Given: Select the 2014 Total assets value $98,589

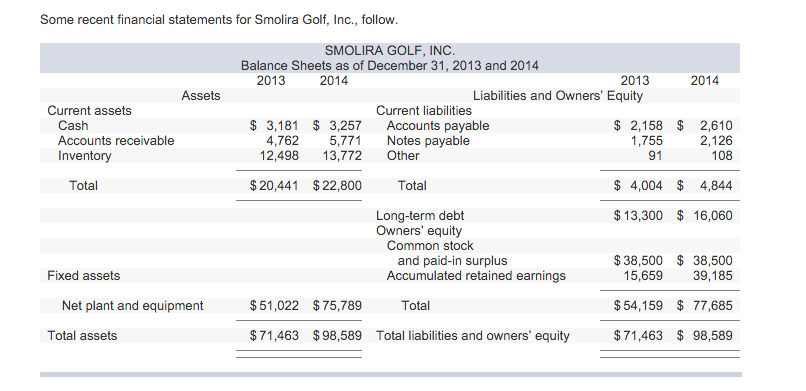Looking at the screenshot, I should coord(337,336).
